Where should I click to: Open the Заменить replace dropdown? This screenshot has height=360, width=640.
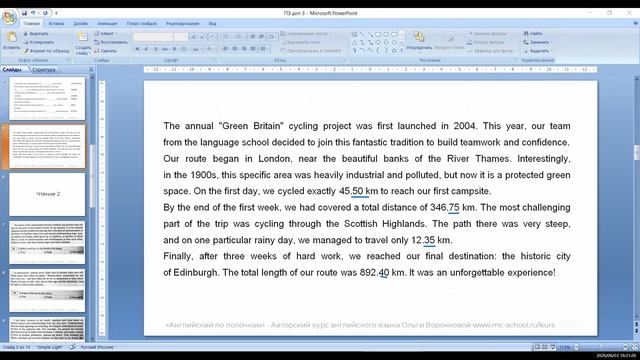[x=538, y=42]
